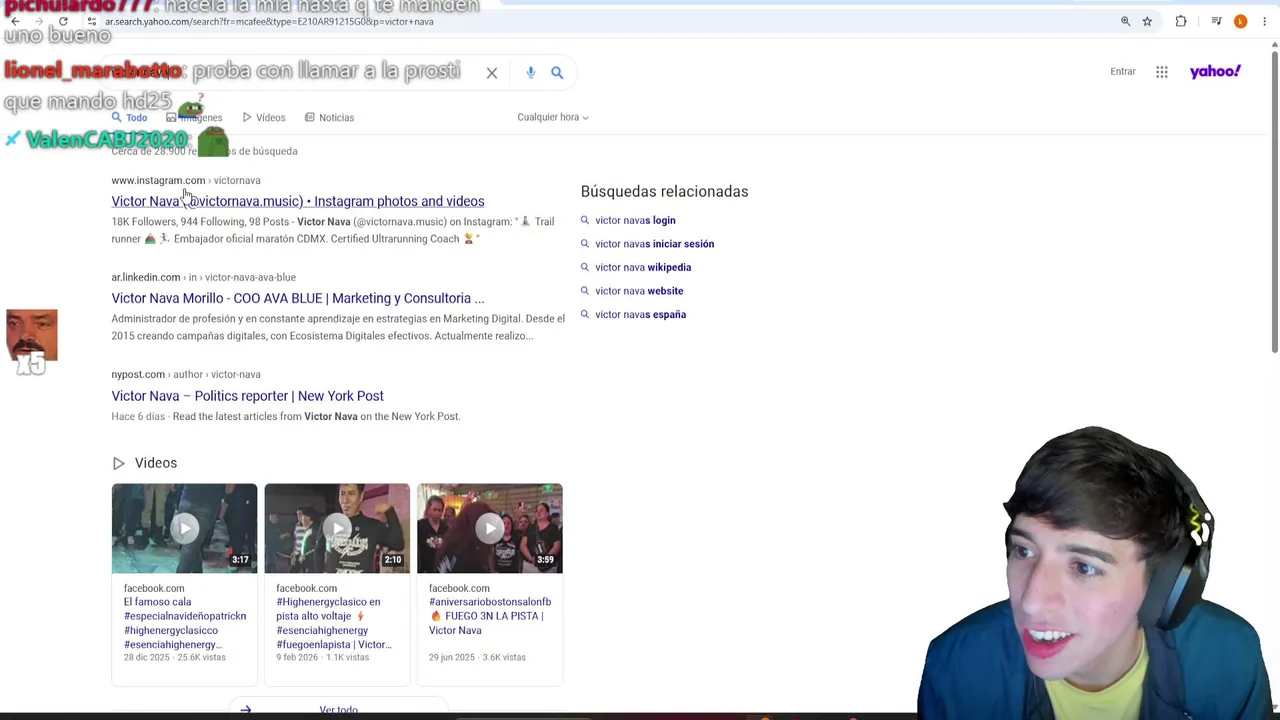This screenshot has width=1280, height=720.
Task: Expand the Cualquier hora time filter
Action: (553, 117)
